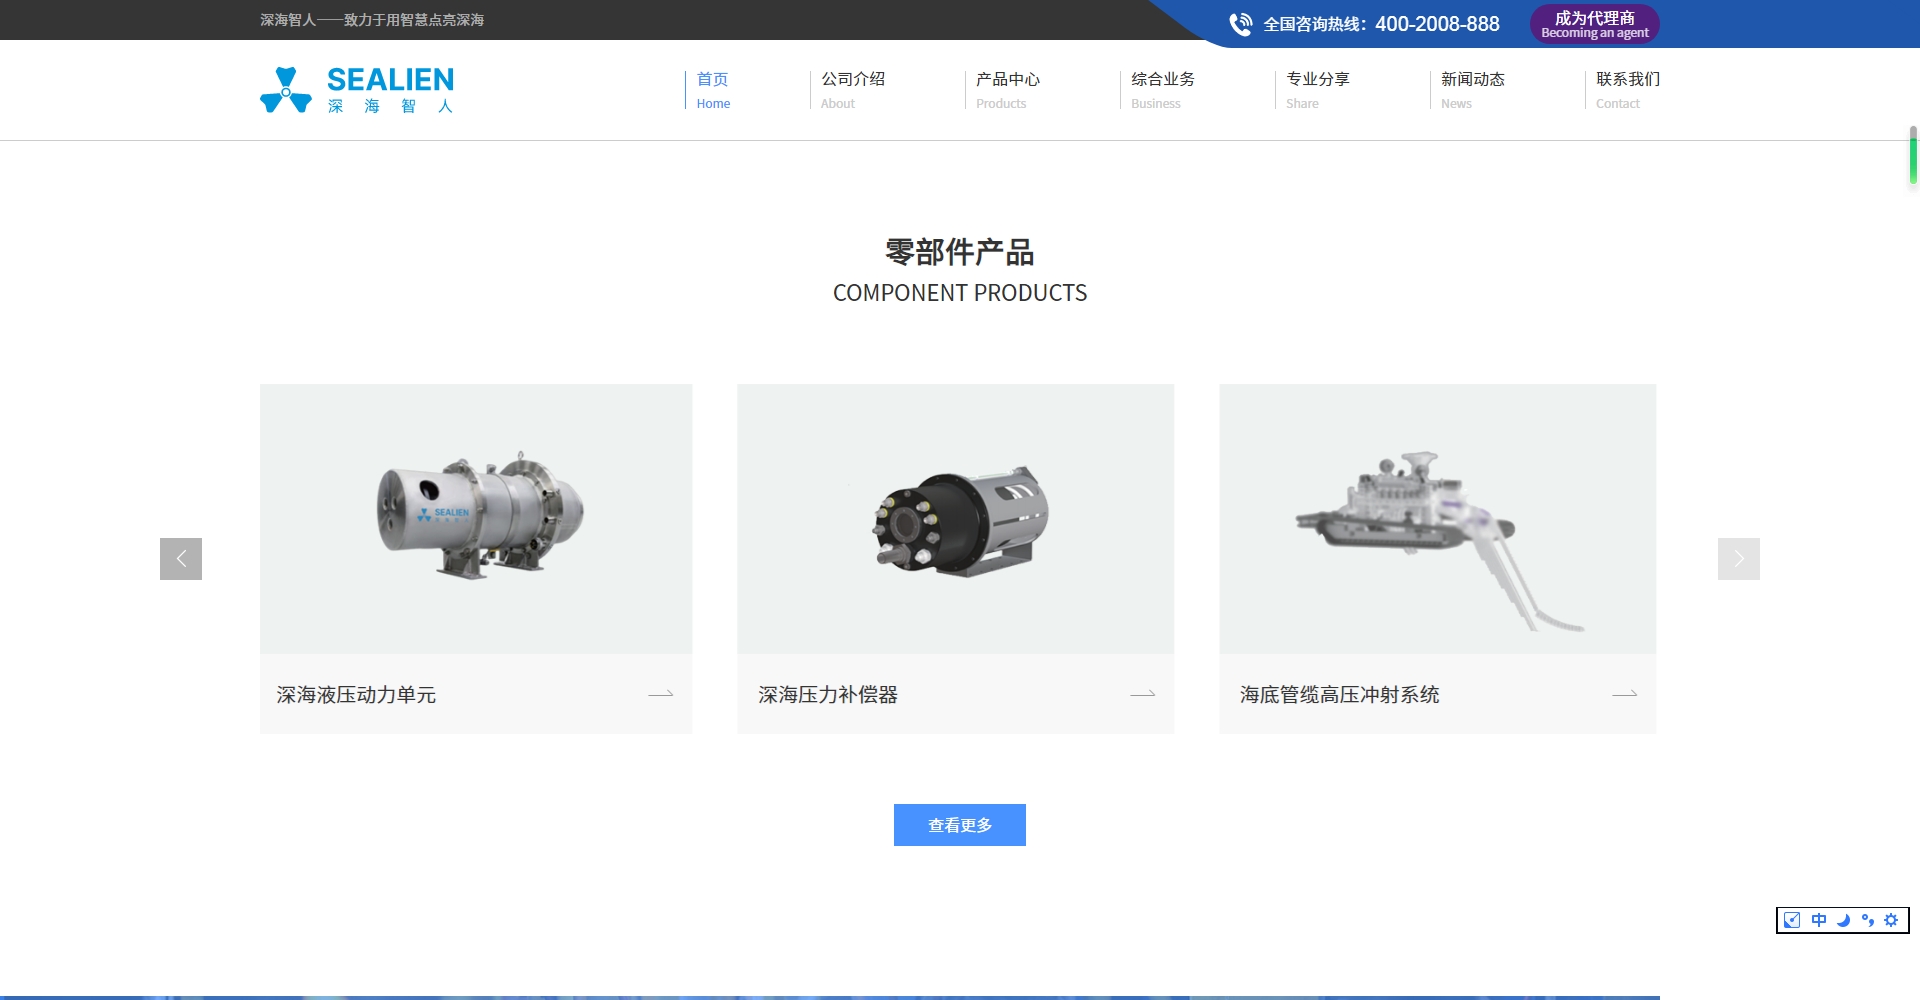Click the hotline phone icon
The height and width of the screenshot is (1000, 1920).
tap(1240, 24)
